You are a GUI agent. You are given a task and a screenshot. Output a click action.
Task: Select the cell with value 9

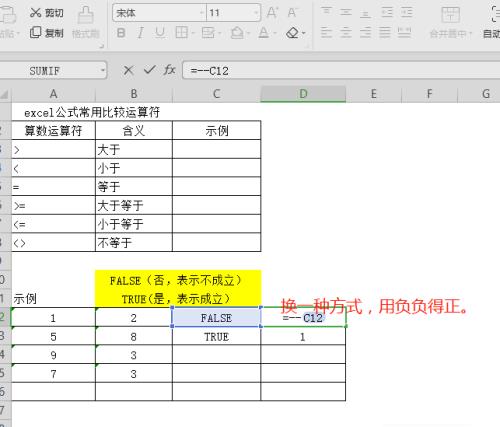pos(53,355)
